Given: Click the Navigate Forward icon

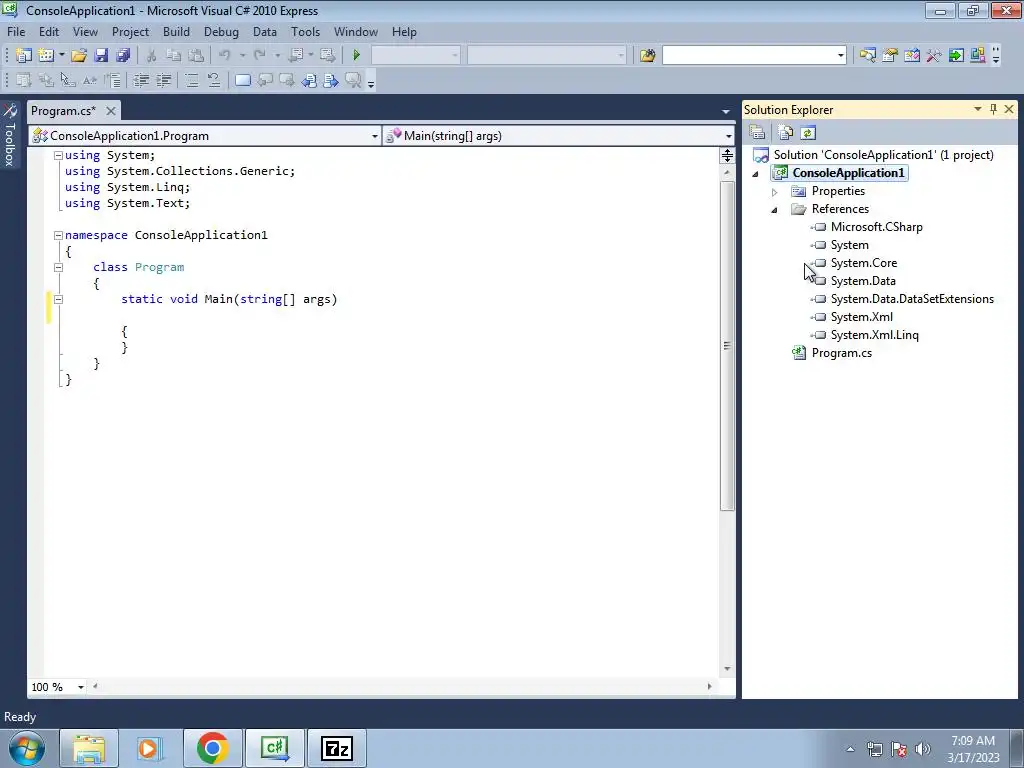Looking at the screenshot, I should pos(327,56).
